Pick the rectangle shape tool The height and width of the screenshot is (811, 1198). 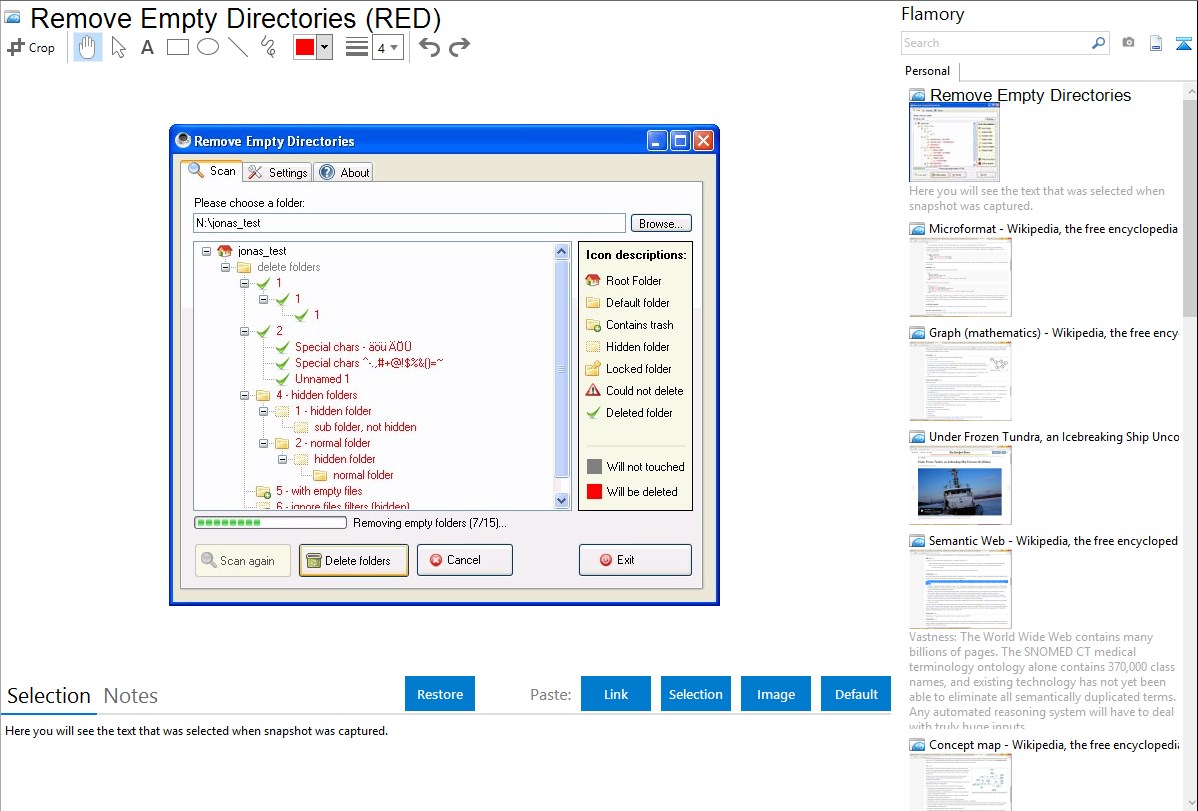(177, 47)
